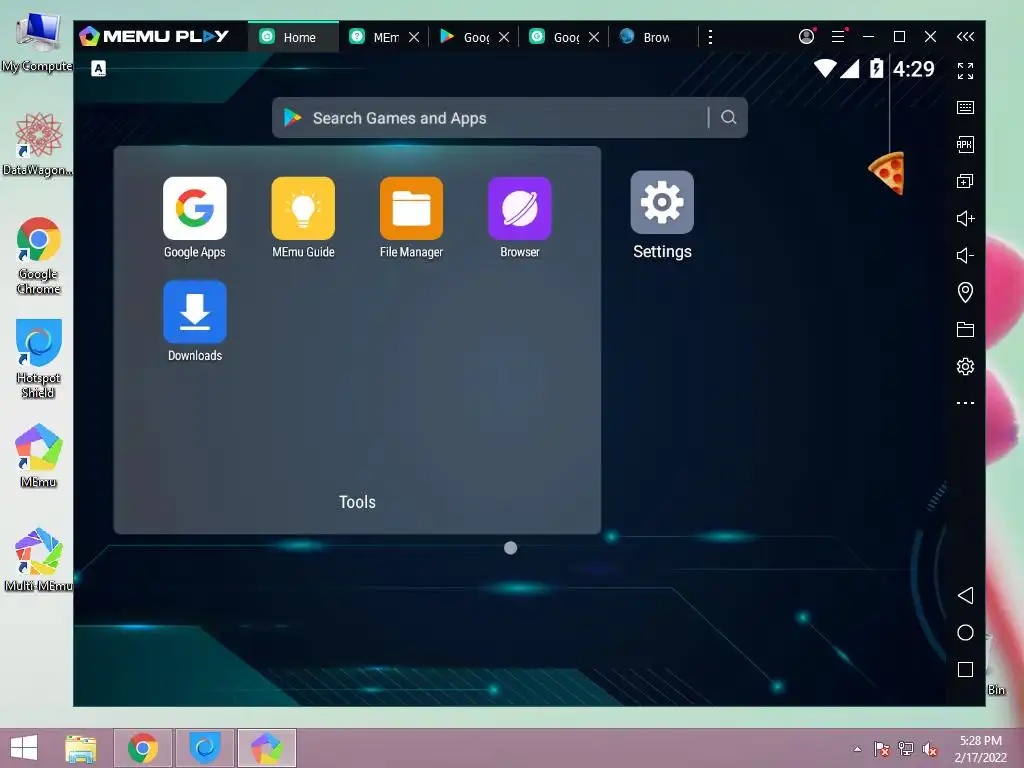Open the Android Settings app
The width and height of the screenshot is (1024, 768).
click(x=662, y=202)
